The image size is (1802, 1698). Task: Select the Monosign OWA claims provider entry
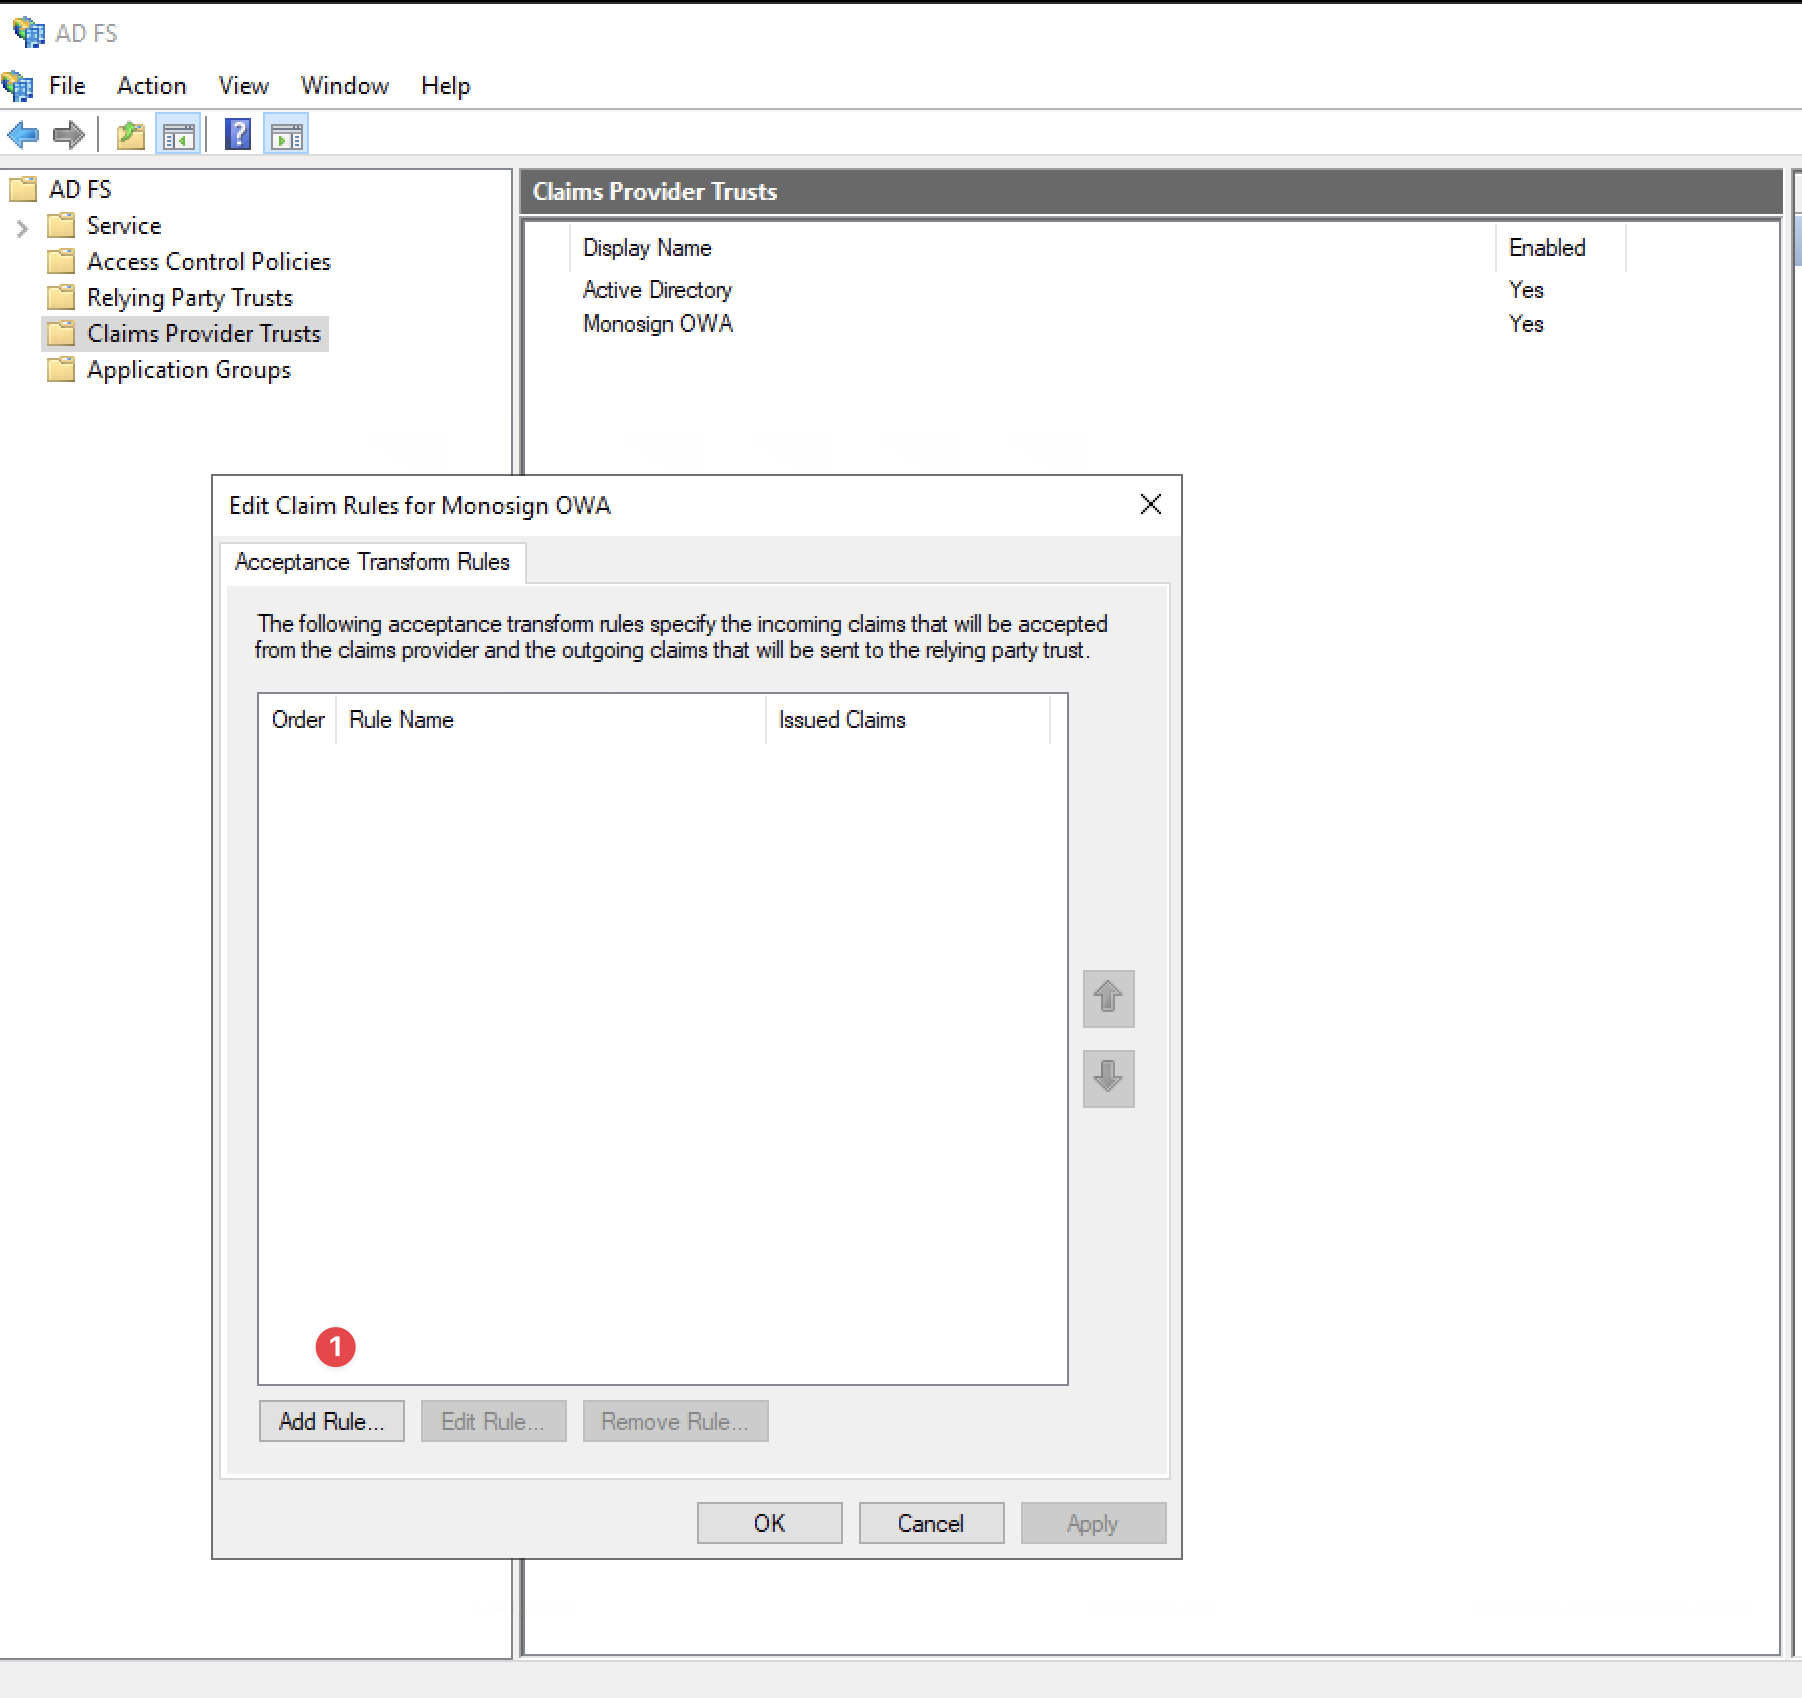[657, 323]
